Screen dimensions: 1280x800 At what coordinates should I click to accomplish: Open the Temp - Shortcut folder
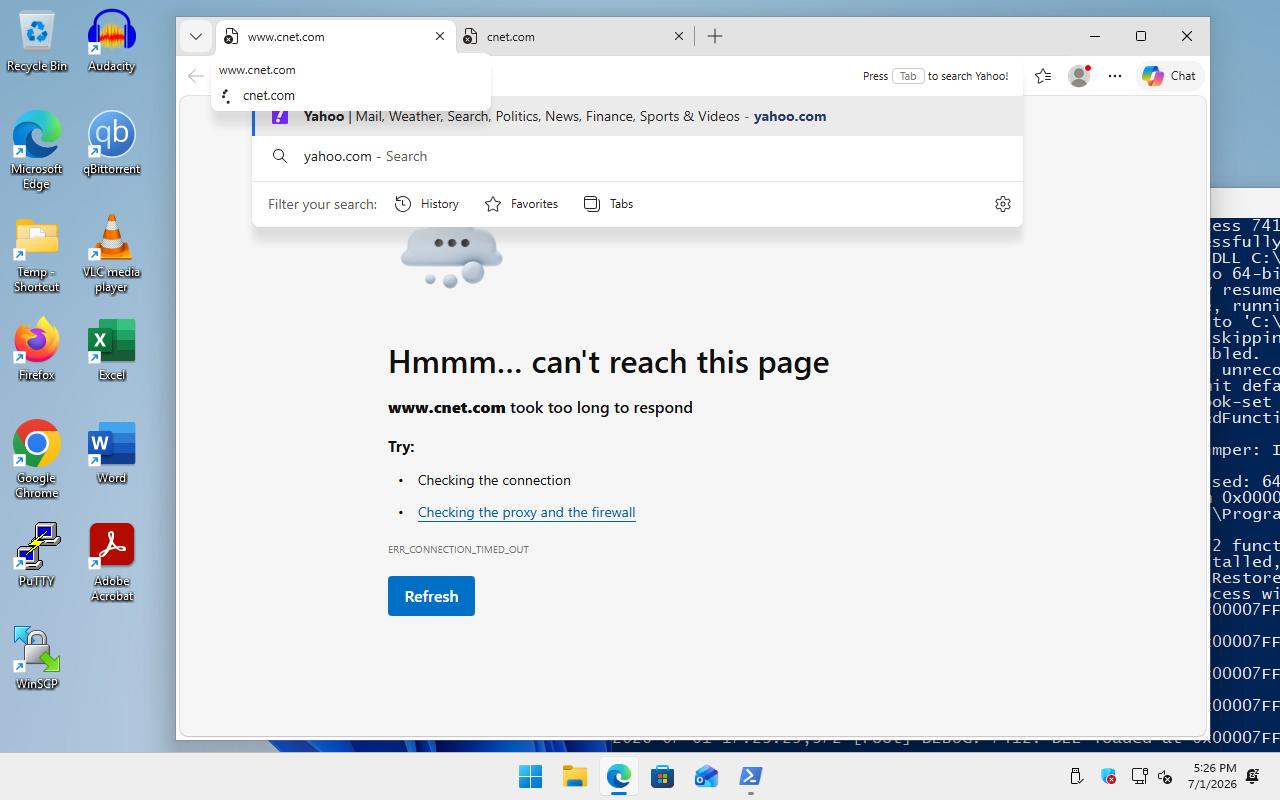pyautogui.click(x=37, y=254)
